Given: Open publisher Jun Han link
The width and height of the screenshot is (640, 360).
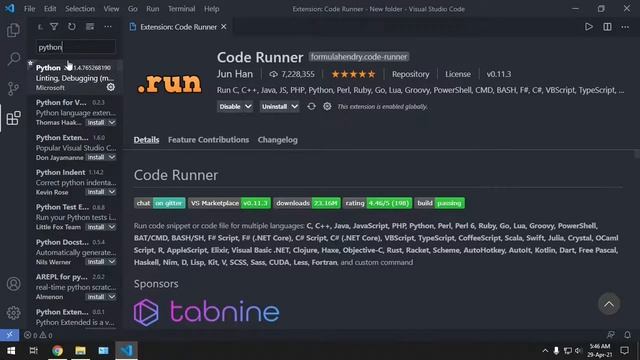Looking at the screenshot, I should 235,74.
